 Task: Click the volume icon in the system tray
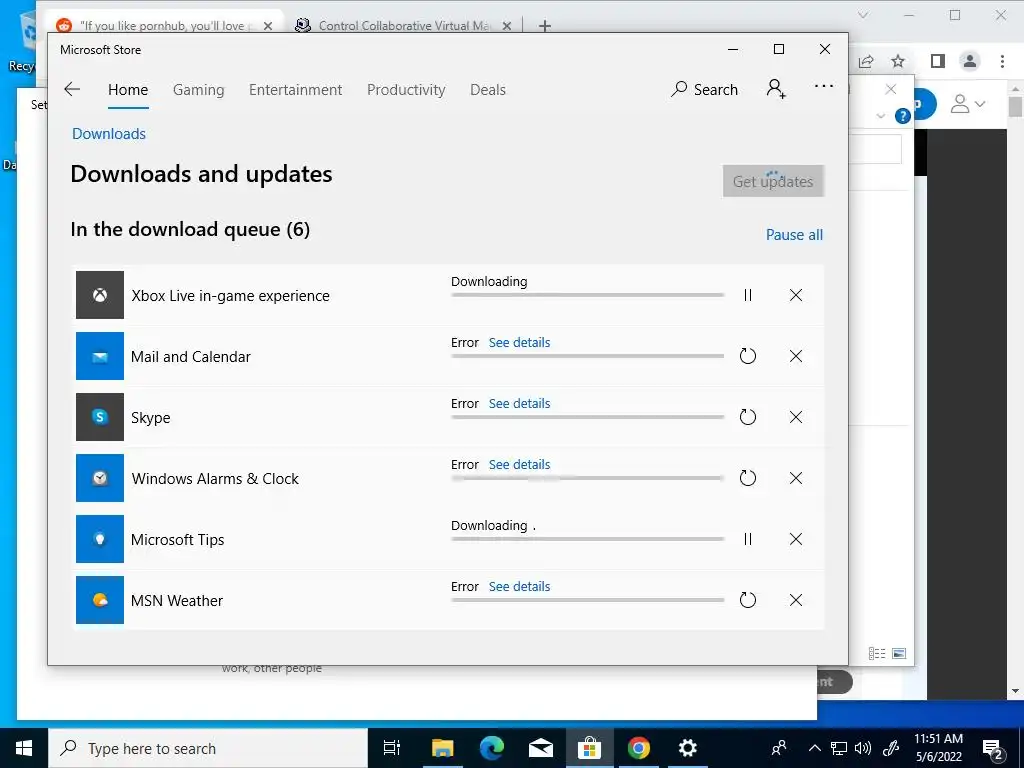pos(863,748)
